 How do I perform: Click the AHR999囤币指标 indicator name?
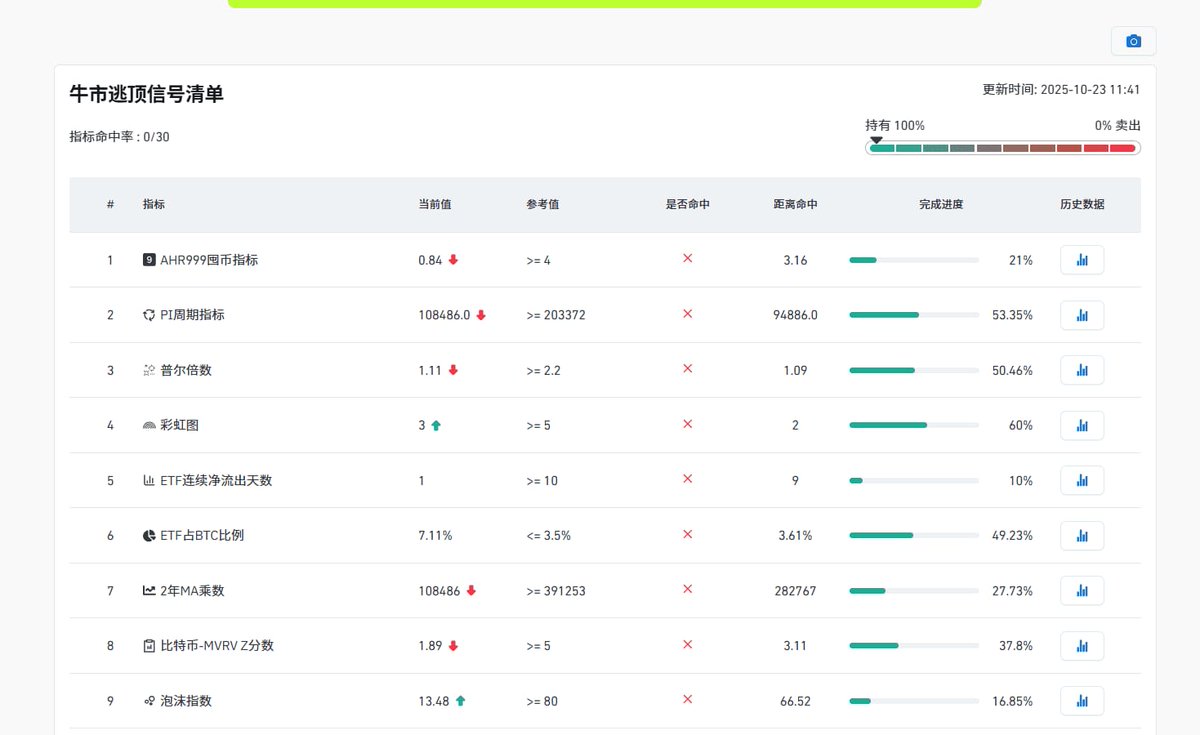(x=209, y=260)
